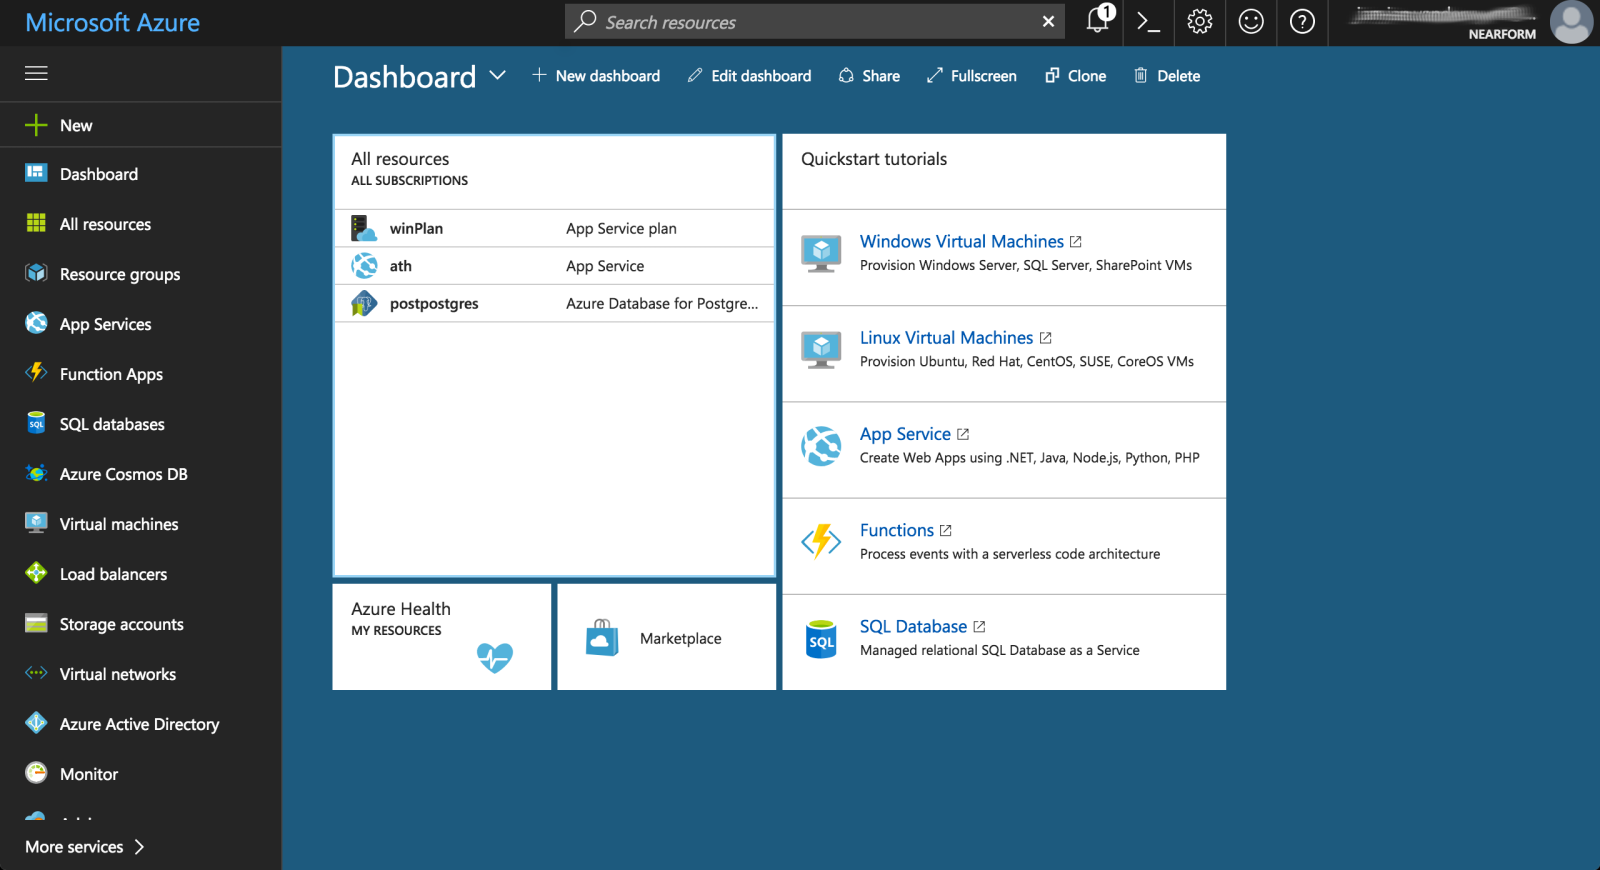This screenshot has width=1600, height=870.
Task: Click the Virtual networks sidebar icon
Action: tap(36, 673)
